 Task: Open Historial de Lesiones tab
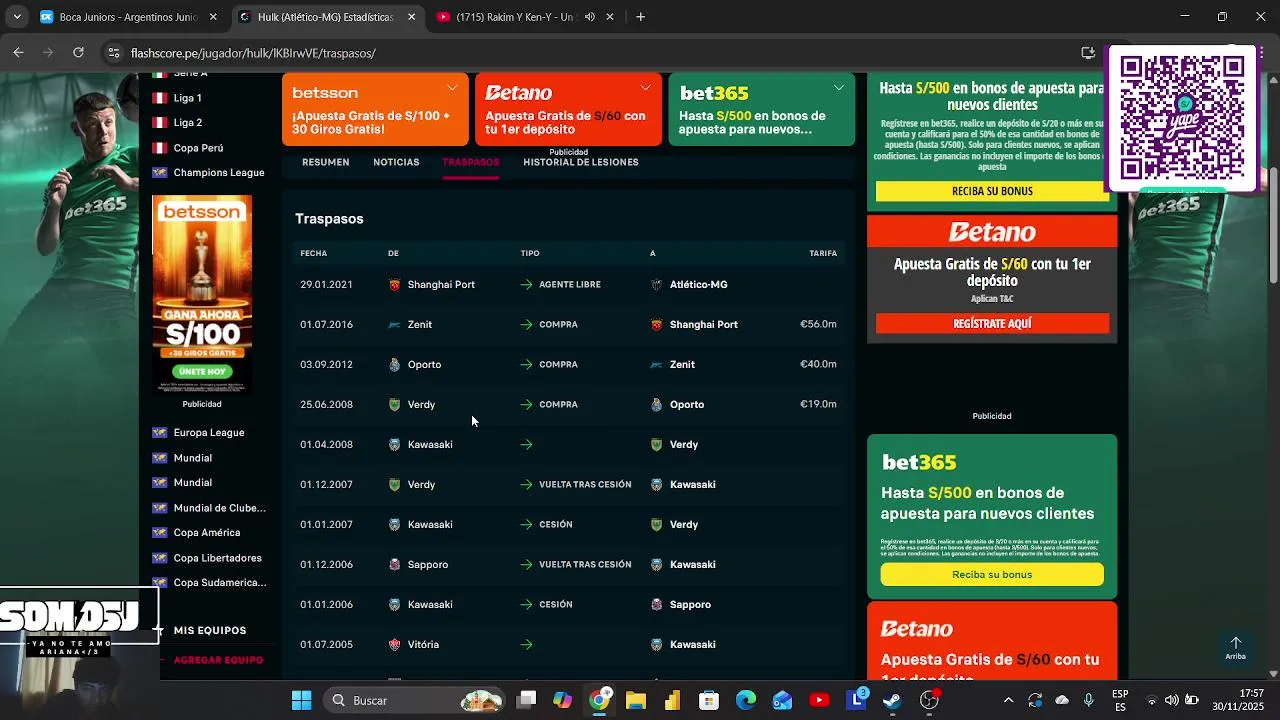pyautogui.click(x=581, y=162)
